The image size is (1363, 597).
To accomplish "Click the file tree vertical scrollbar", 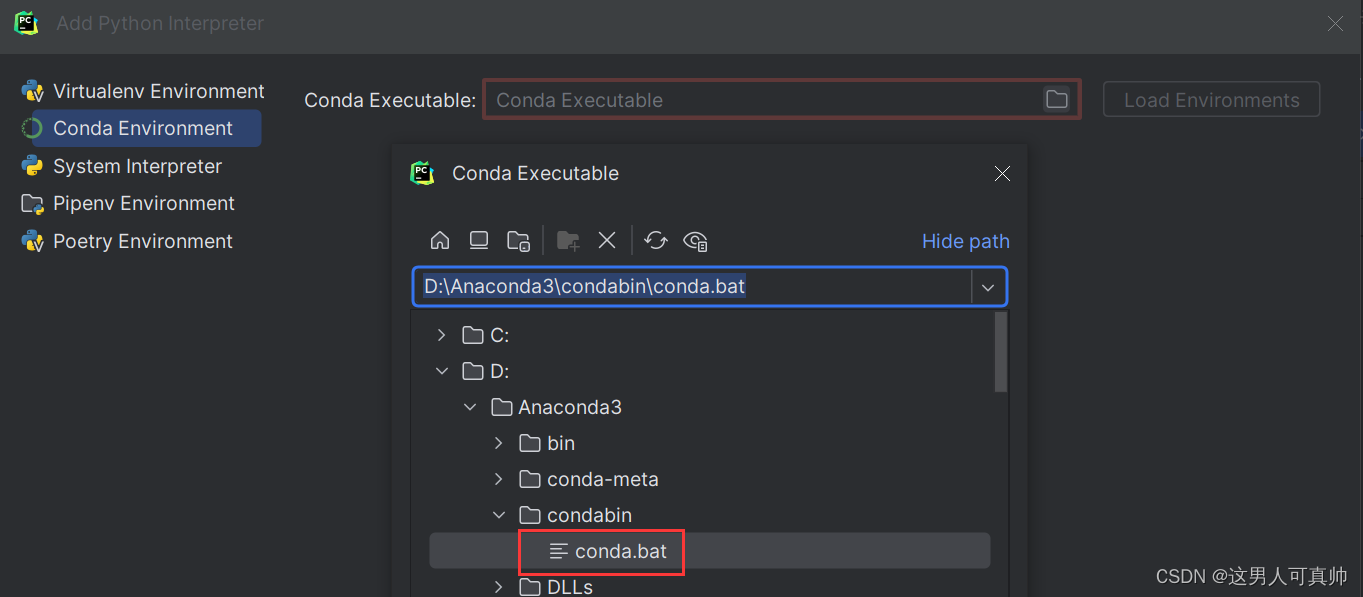I will pyautogui.click(x=1000, y=351).
